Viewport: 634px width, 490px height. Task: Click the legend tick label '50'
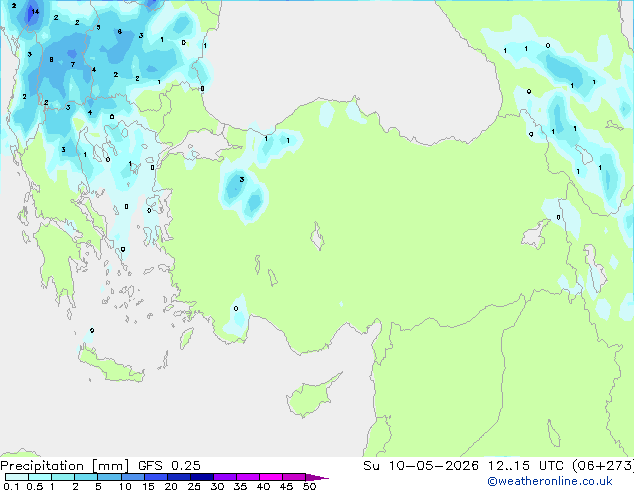[x=309, y=486]
